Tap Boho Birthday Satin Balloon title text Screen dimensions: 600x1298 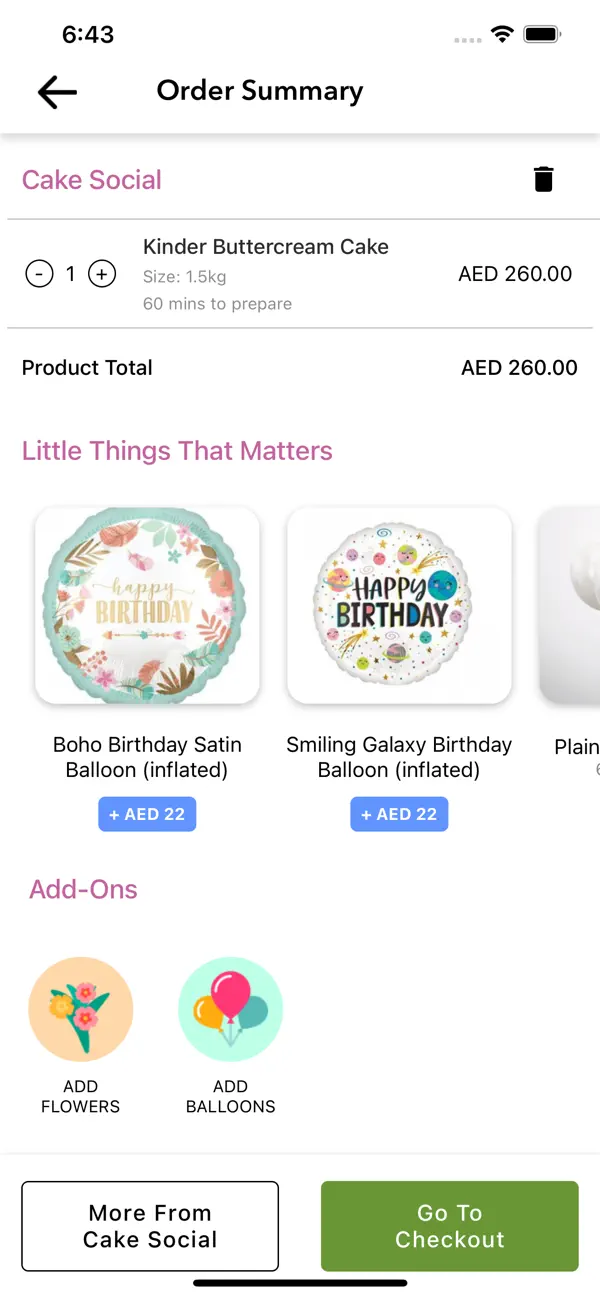tap(147, 757)
